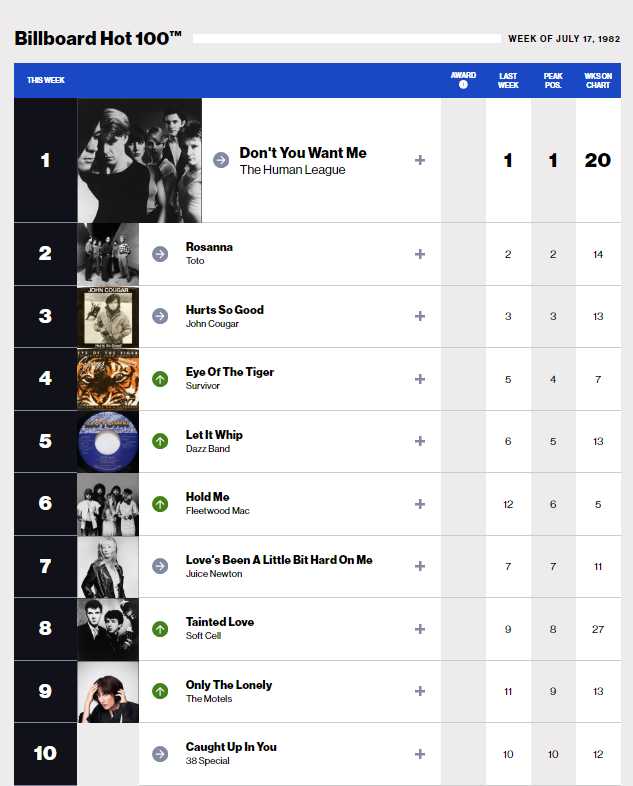Click the Survivor tiger album artwork
The width and height of the screenshot is (633, 786).
(108, 379)
